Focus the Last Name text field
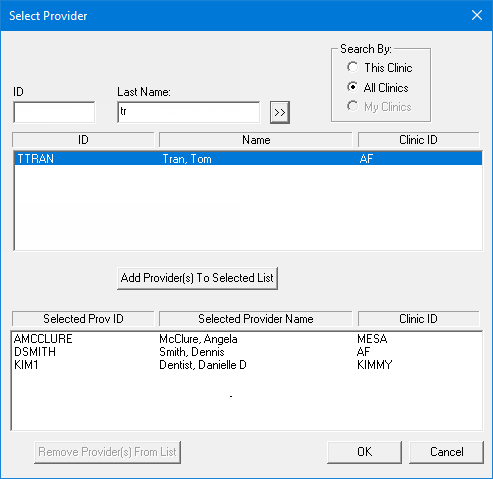The width and height of the screenshot is (493, 479). click(189, 112)
